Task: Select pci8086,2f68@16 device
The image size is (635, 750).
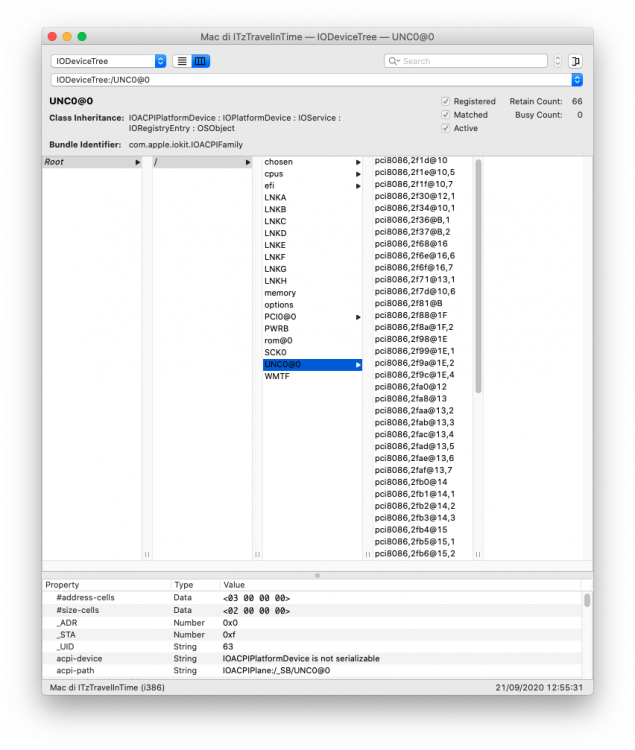Action: coord(423,244)
